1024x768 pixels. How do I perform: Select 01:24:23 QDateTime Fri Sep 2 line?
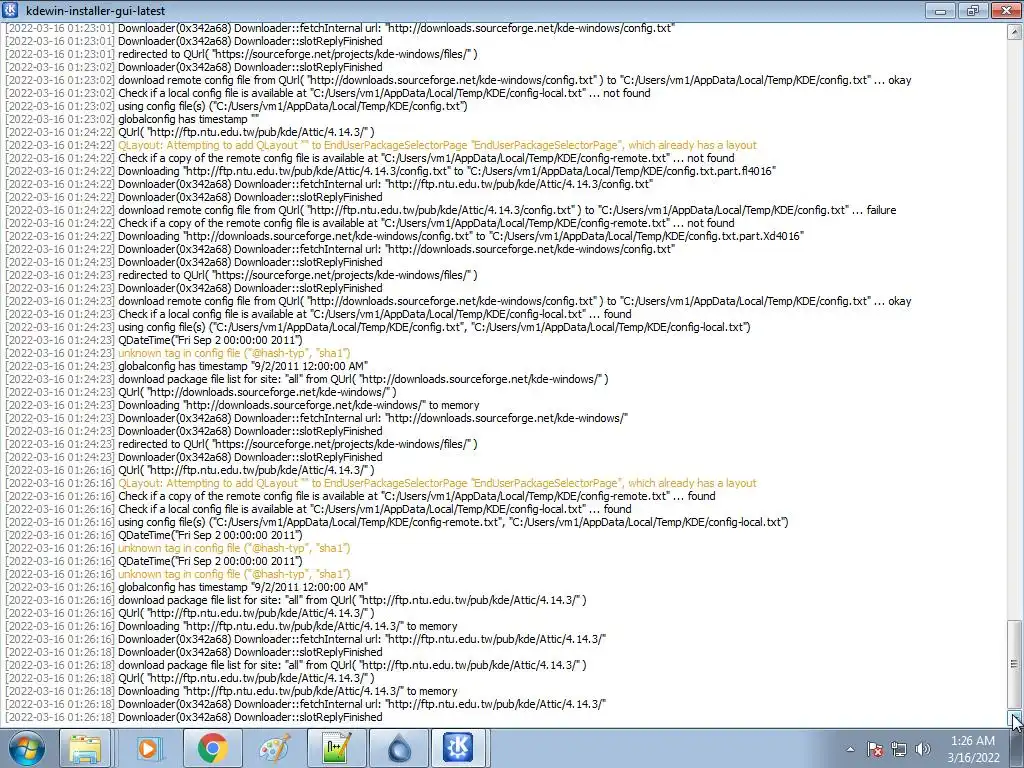(x=154, y=340)
